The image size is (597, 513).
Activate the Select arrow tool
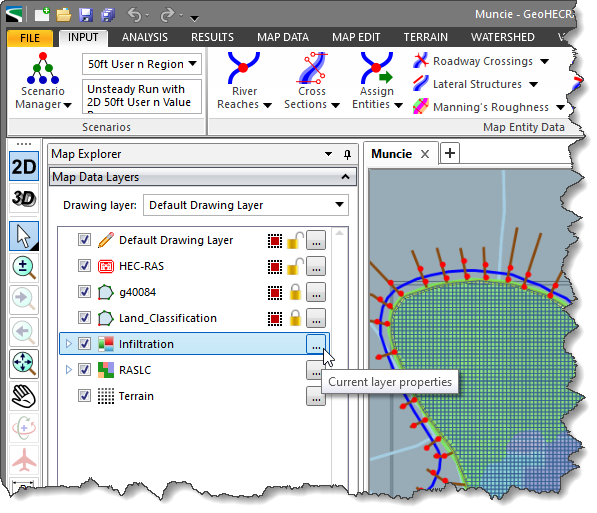(x=24, y=236)
